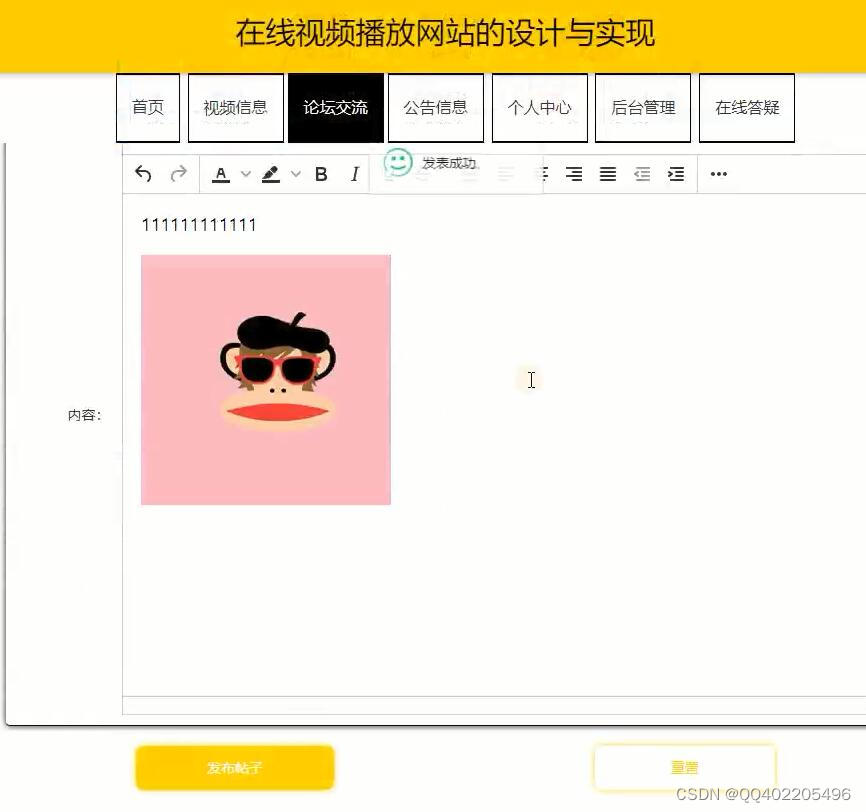This screenshot has width=866, height=812.
Task: Switch to the 首页 tab
Action: 147,107
